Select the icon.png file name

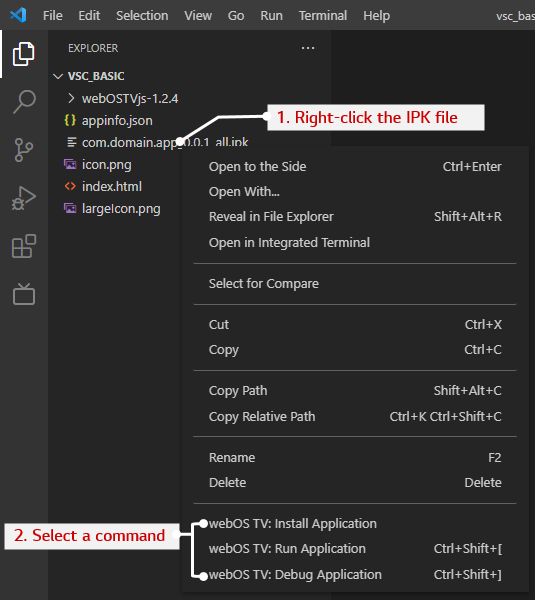[x=106, y=165]
